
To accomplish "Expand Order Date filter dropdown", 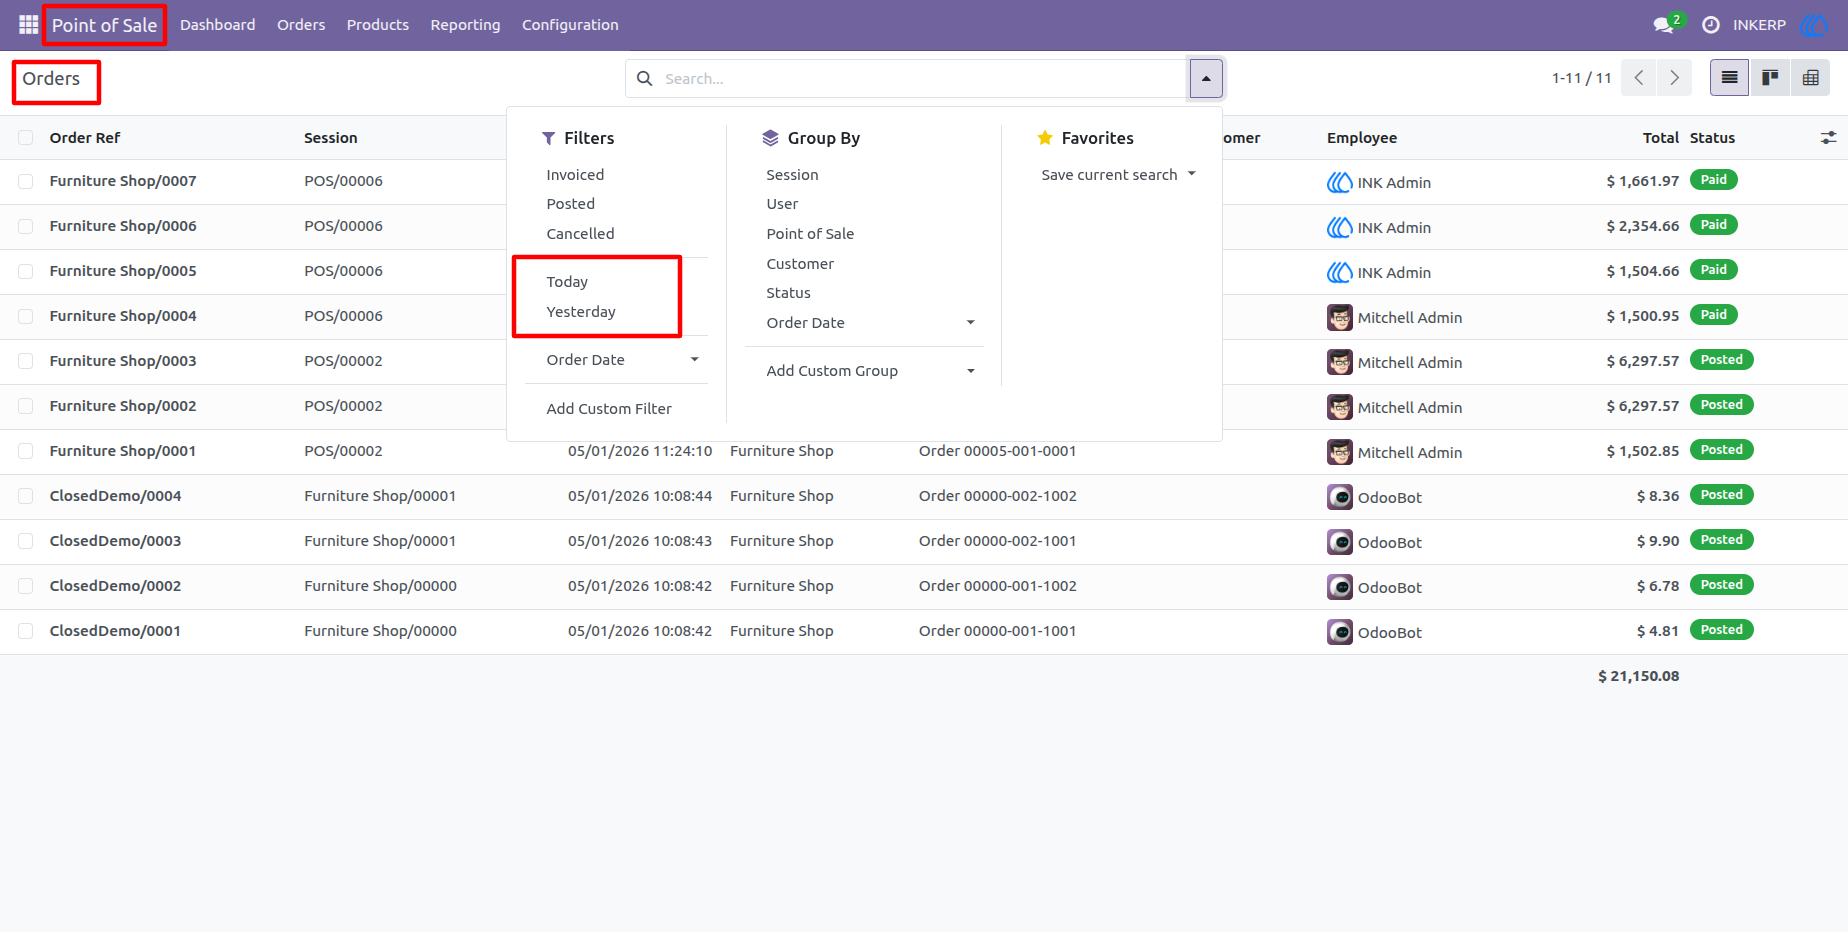I will click(622, 360).
